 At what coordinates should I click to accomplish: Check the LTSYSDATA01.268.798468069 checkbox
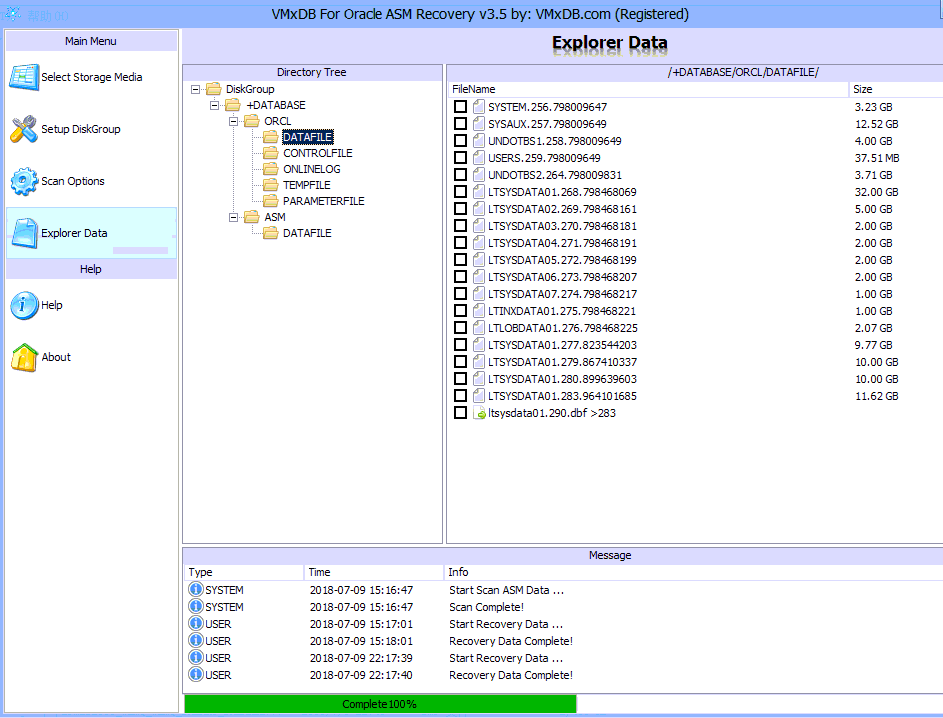[460, 191]
